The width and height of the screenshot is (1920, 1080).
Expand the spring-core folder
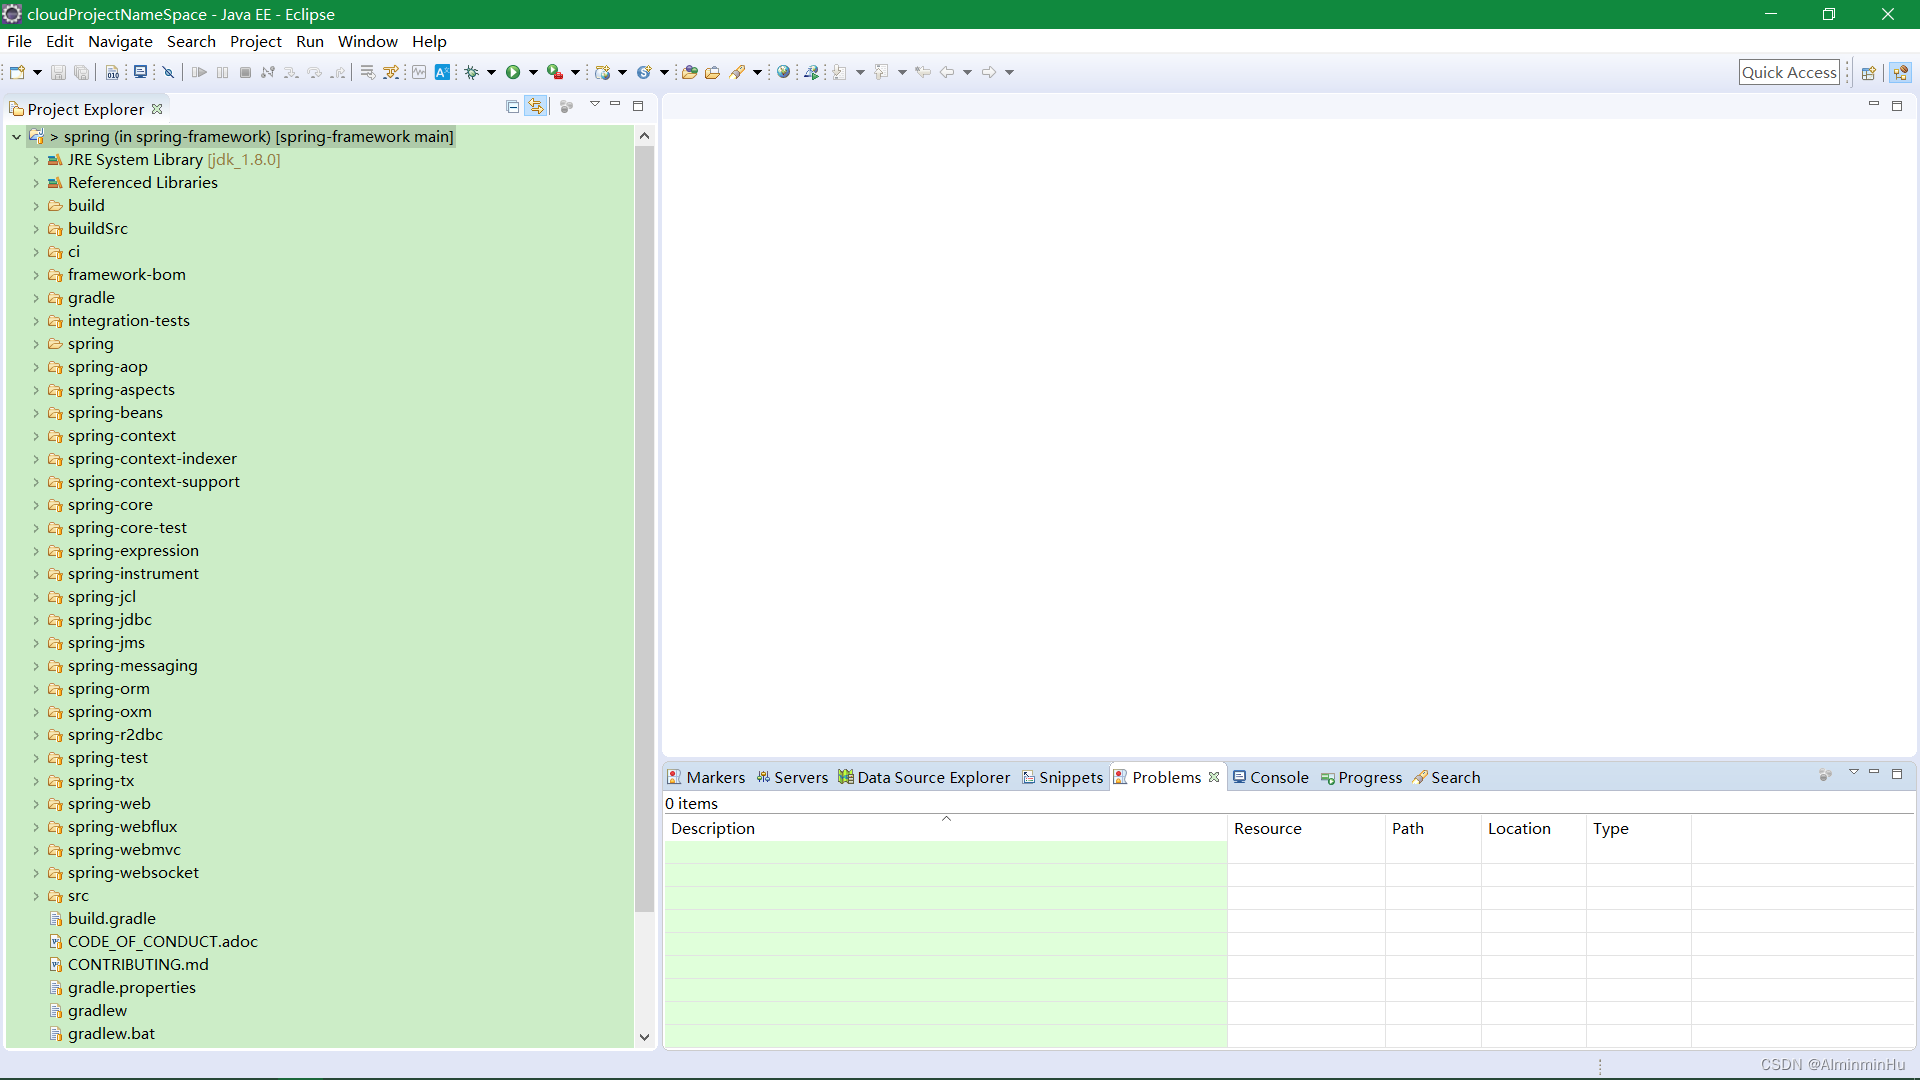36,505
